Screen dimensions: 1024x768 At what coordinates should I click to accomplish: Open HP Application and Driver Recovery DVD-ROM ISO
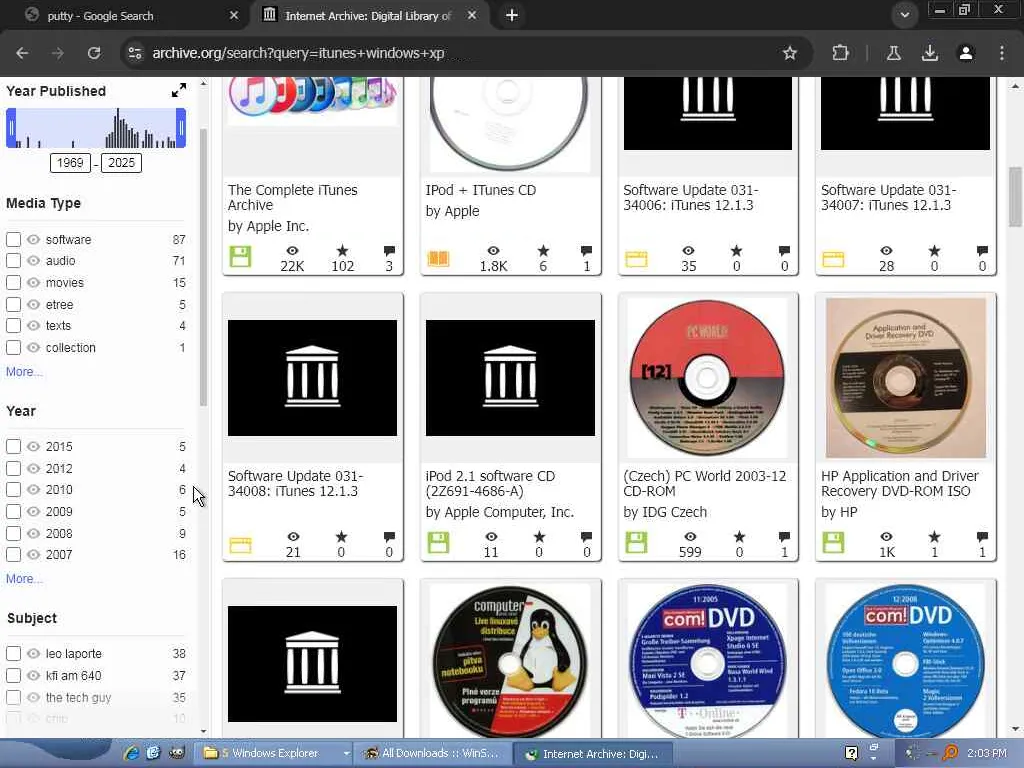pos(899,483)
